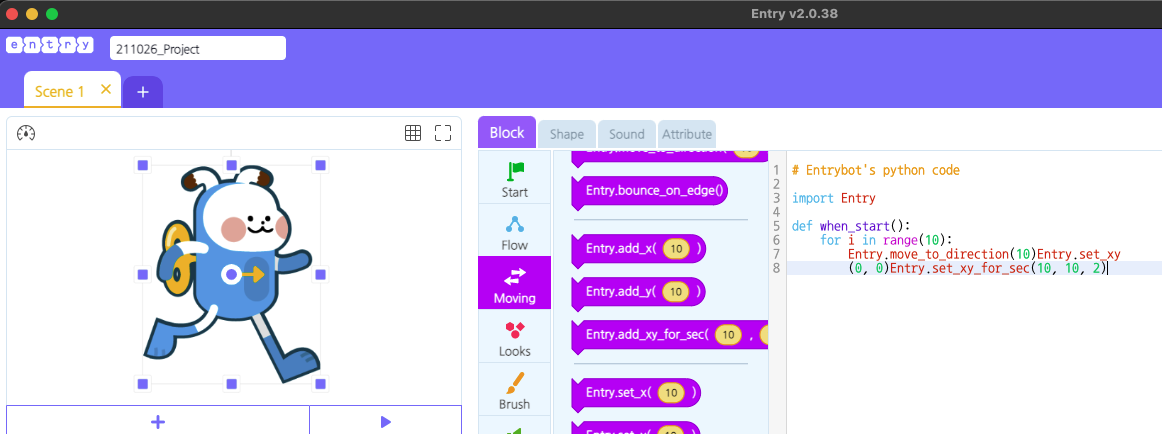Expand stage to fullscreen
Viewport: 1162px width, 434px height.
[x=443, y=133]
